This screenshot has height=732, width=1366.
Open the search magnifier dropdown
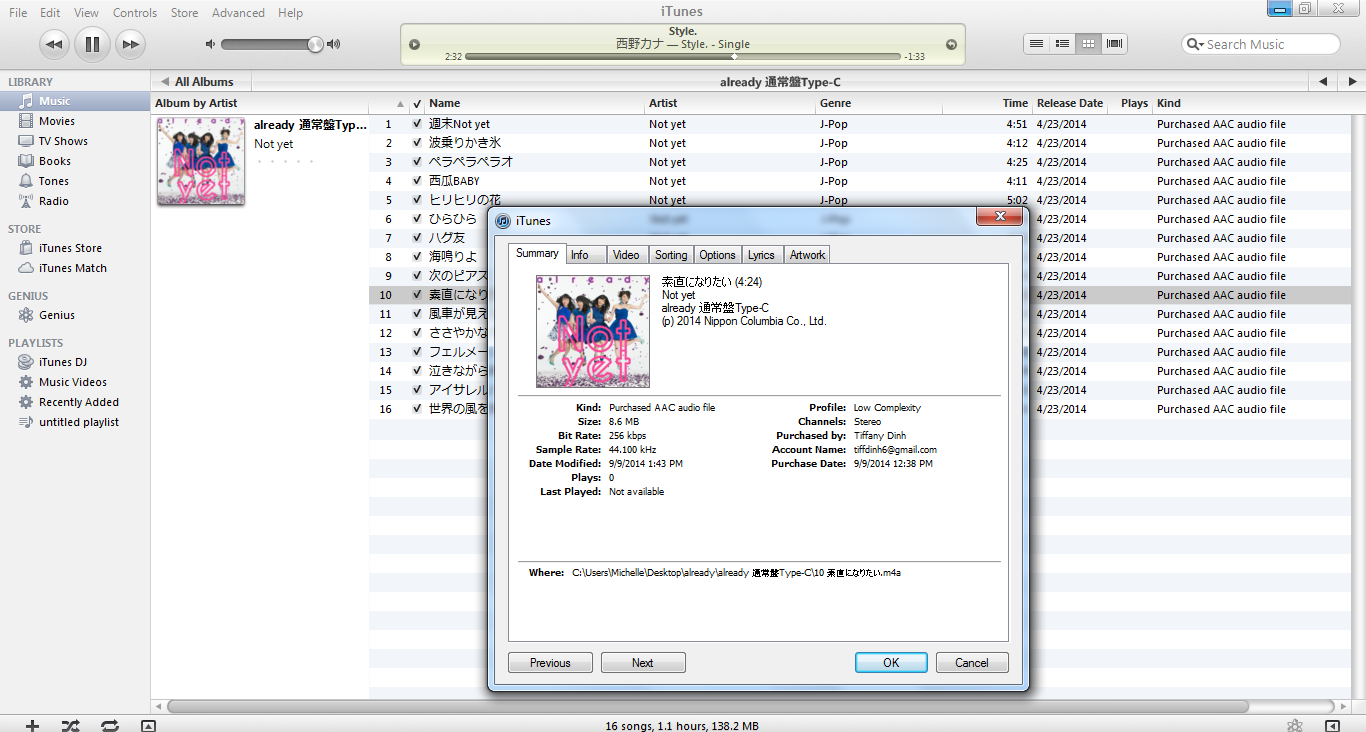tap(1194, 44)
